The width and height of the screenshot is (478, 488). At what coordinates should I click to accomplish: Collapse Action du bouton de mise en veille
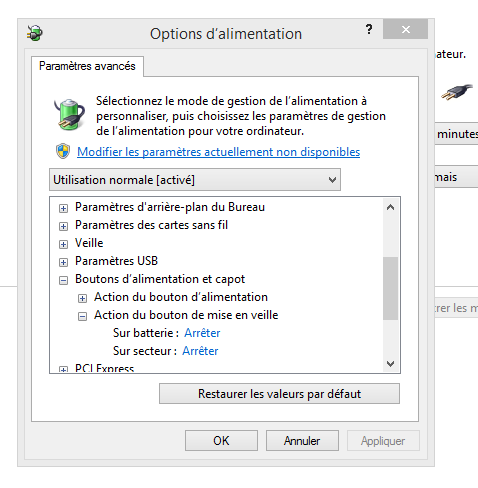(x=82, y=316)
